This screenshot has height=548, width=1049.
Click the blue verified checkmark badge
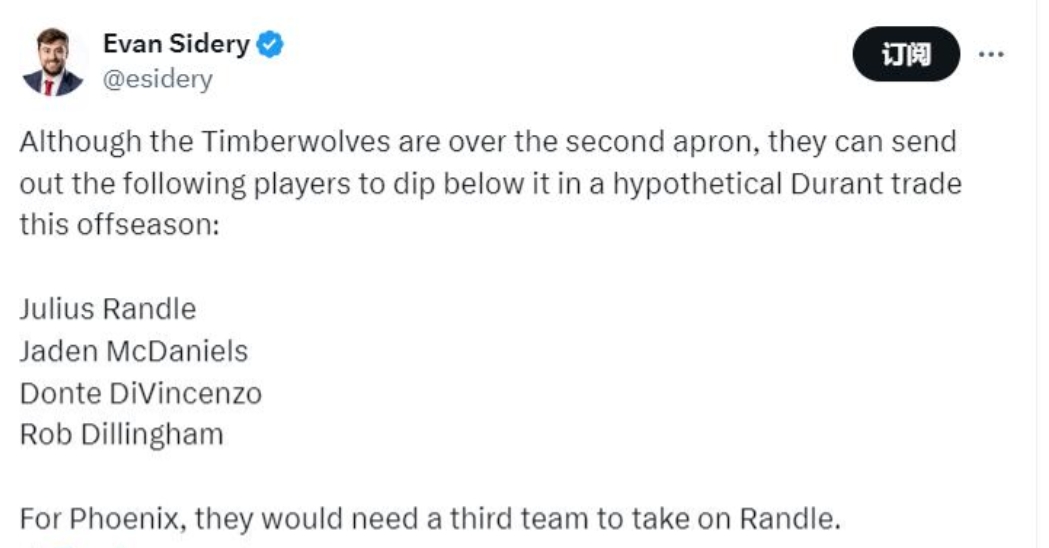point(270,45)
